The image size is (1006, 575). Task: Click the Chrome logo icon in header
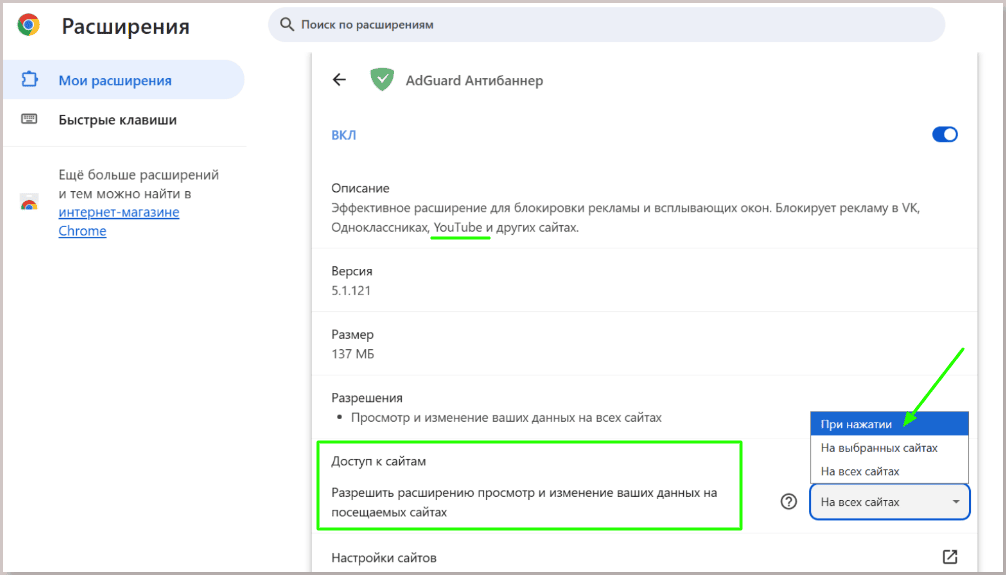click(28, 26)
